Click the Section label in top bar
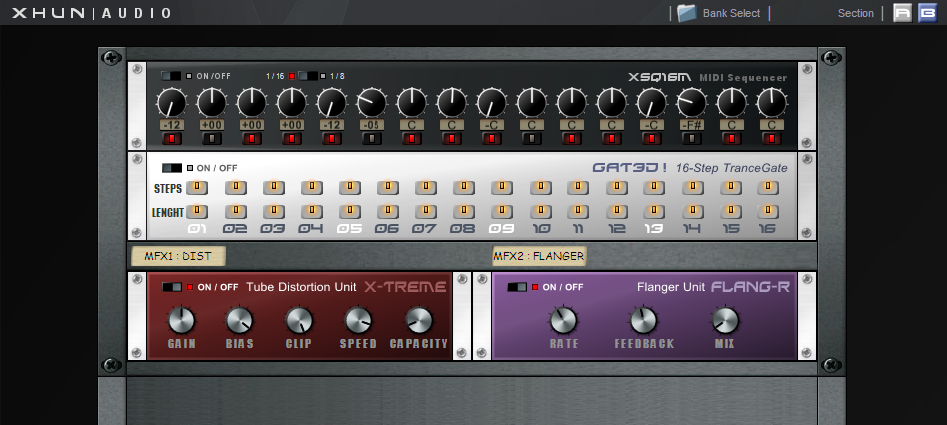 point(856,13)
